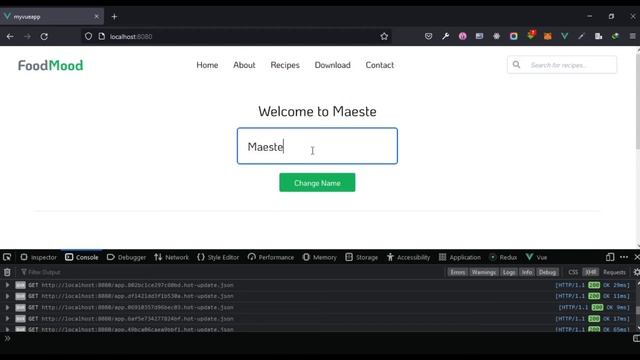Toggle the Errors console filter

(457, 272)
